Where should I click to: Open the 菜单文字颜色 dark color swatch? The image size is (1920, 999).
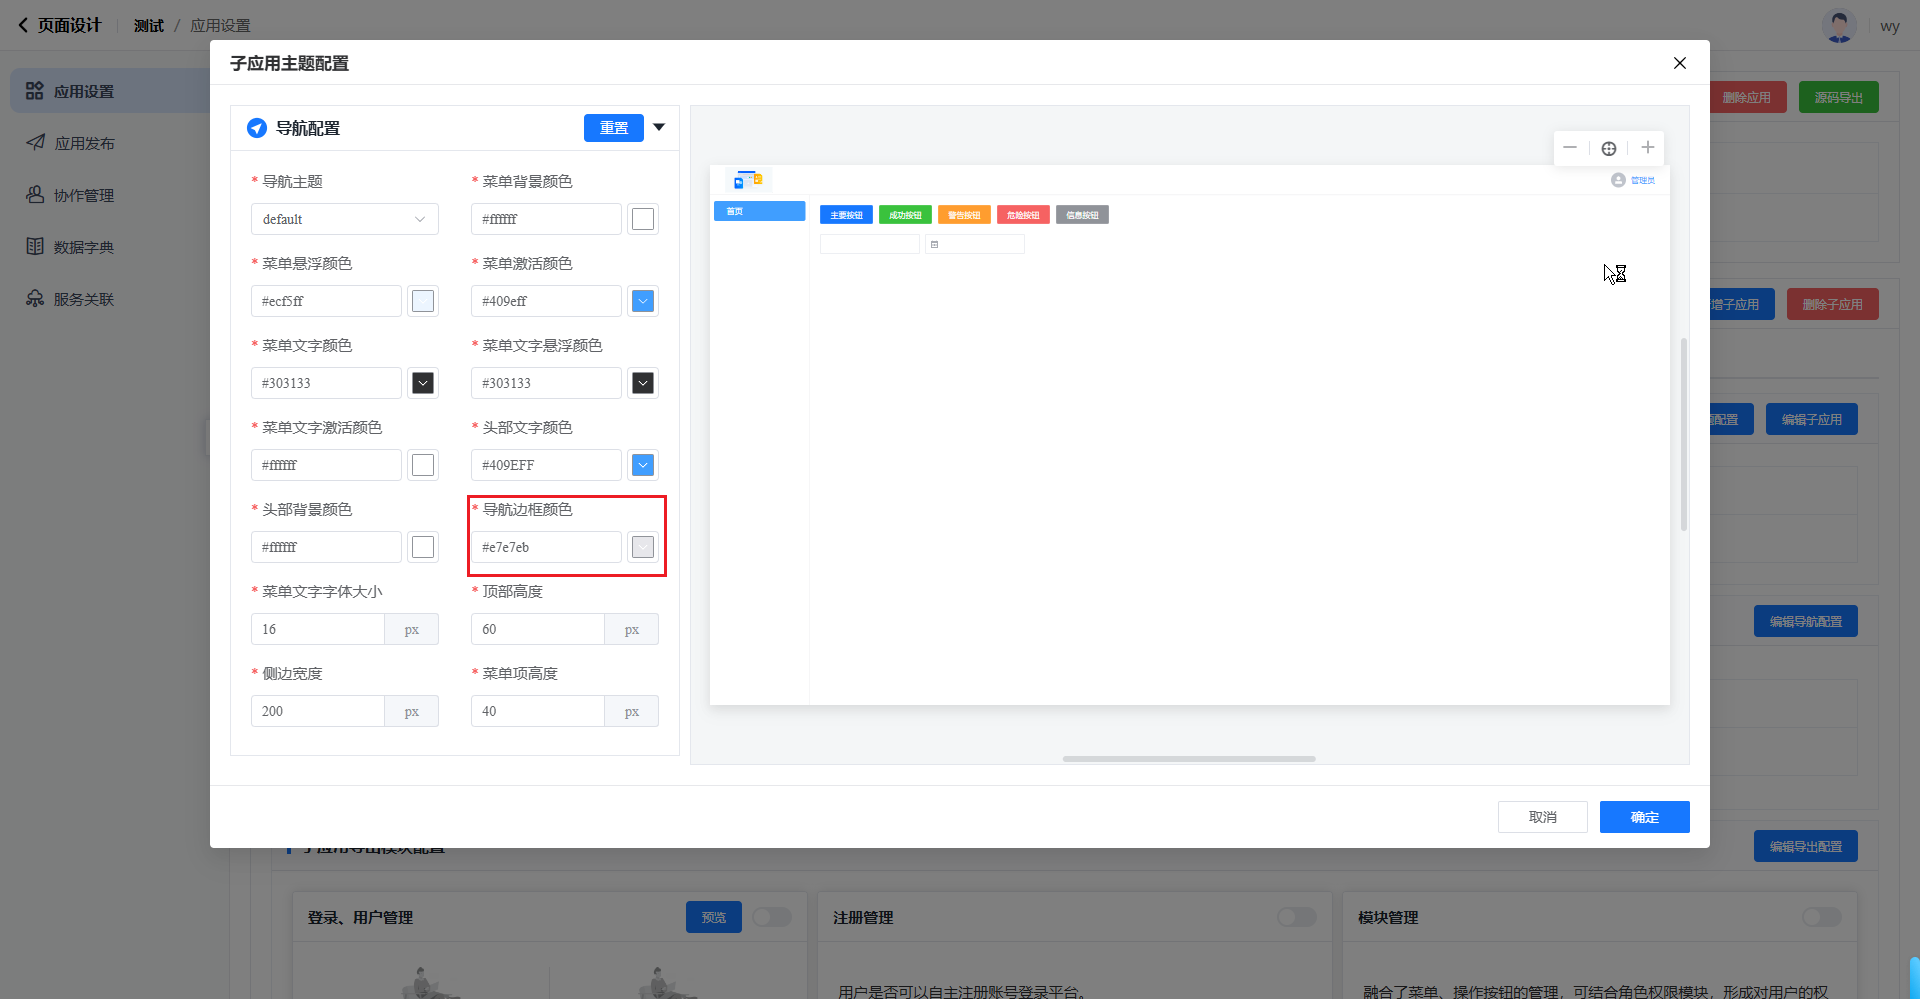coord(423,383)
